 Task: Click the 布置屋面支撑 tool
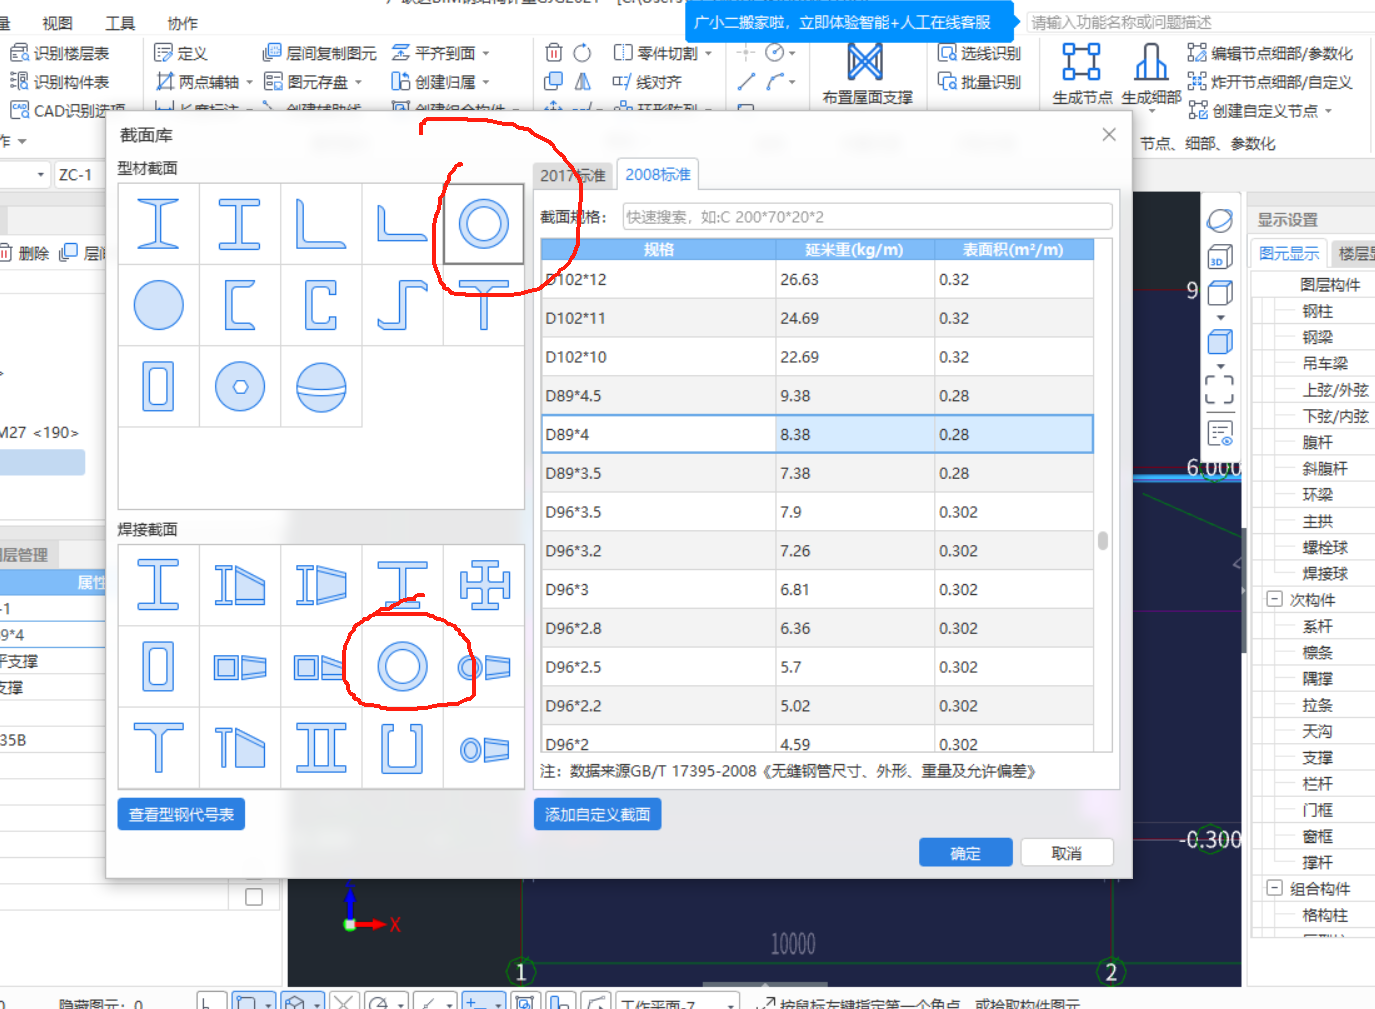click(867, 74)
